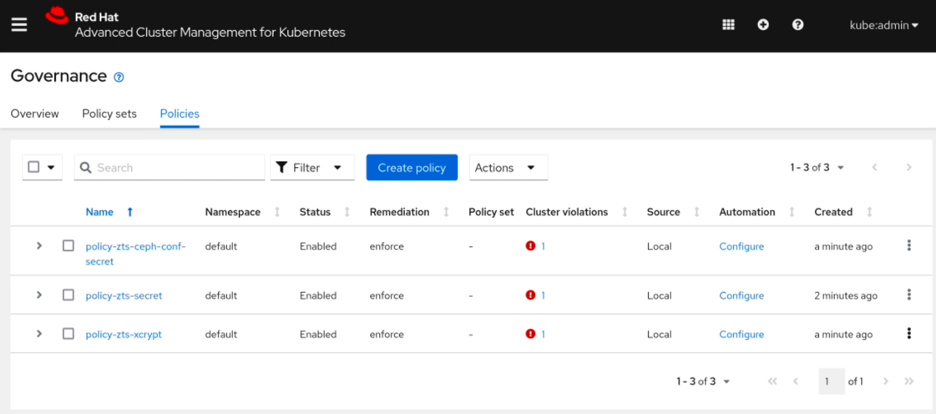The height and width of the screenshot is (414, 936).
Task: Switch to the Policy sets tab
Action: tap(109, 114)
